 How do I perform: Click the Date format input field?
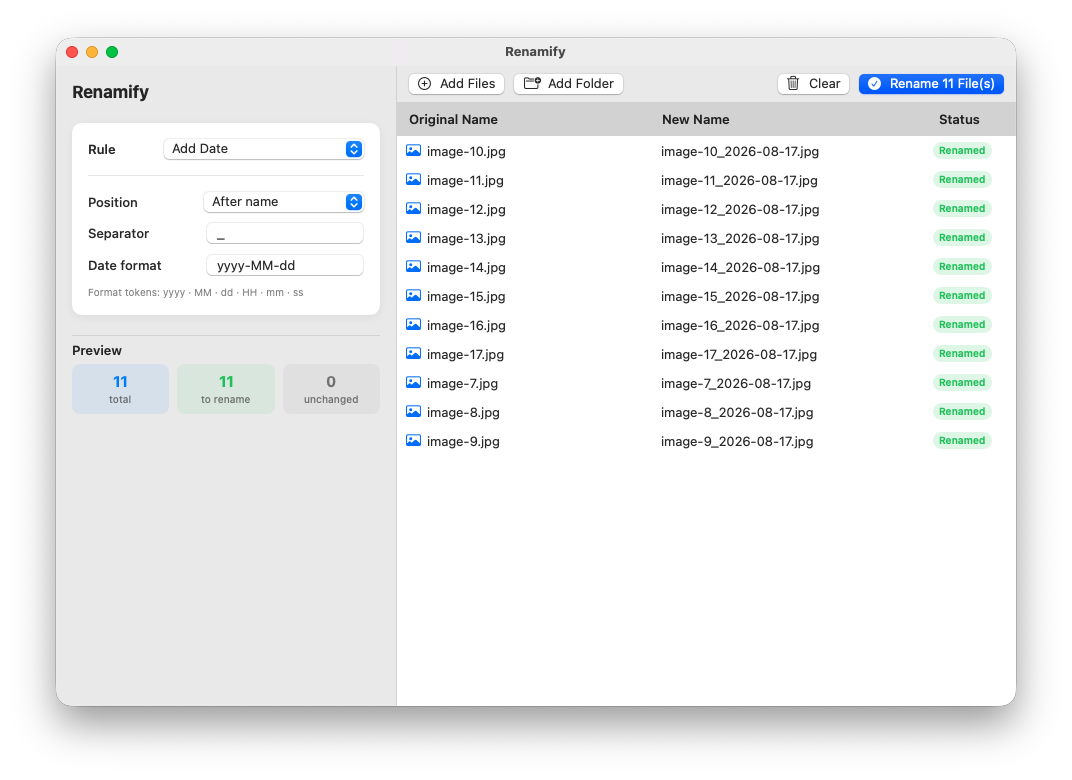284,265
